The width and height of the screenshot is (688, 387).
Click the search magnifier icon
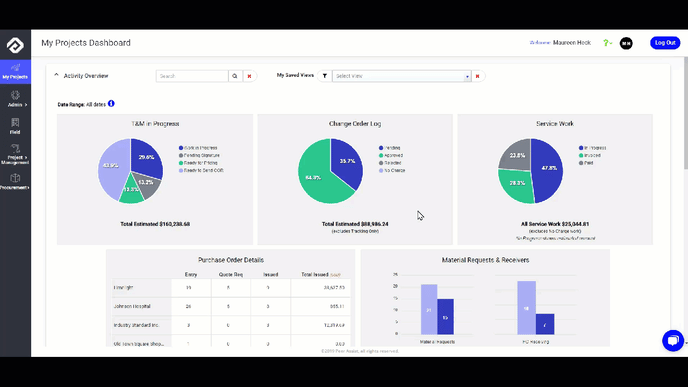[x=235, y=76]
